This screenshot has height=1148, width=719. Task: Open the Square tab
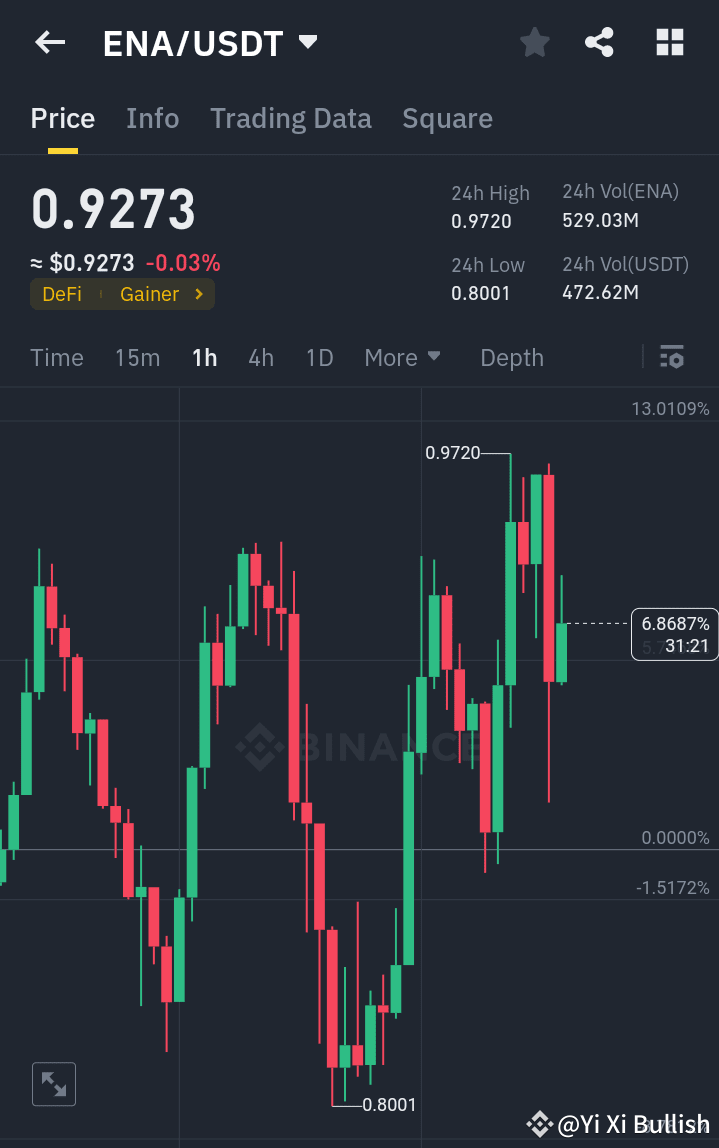coord(447,118)
